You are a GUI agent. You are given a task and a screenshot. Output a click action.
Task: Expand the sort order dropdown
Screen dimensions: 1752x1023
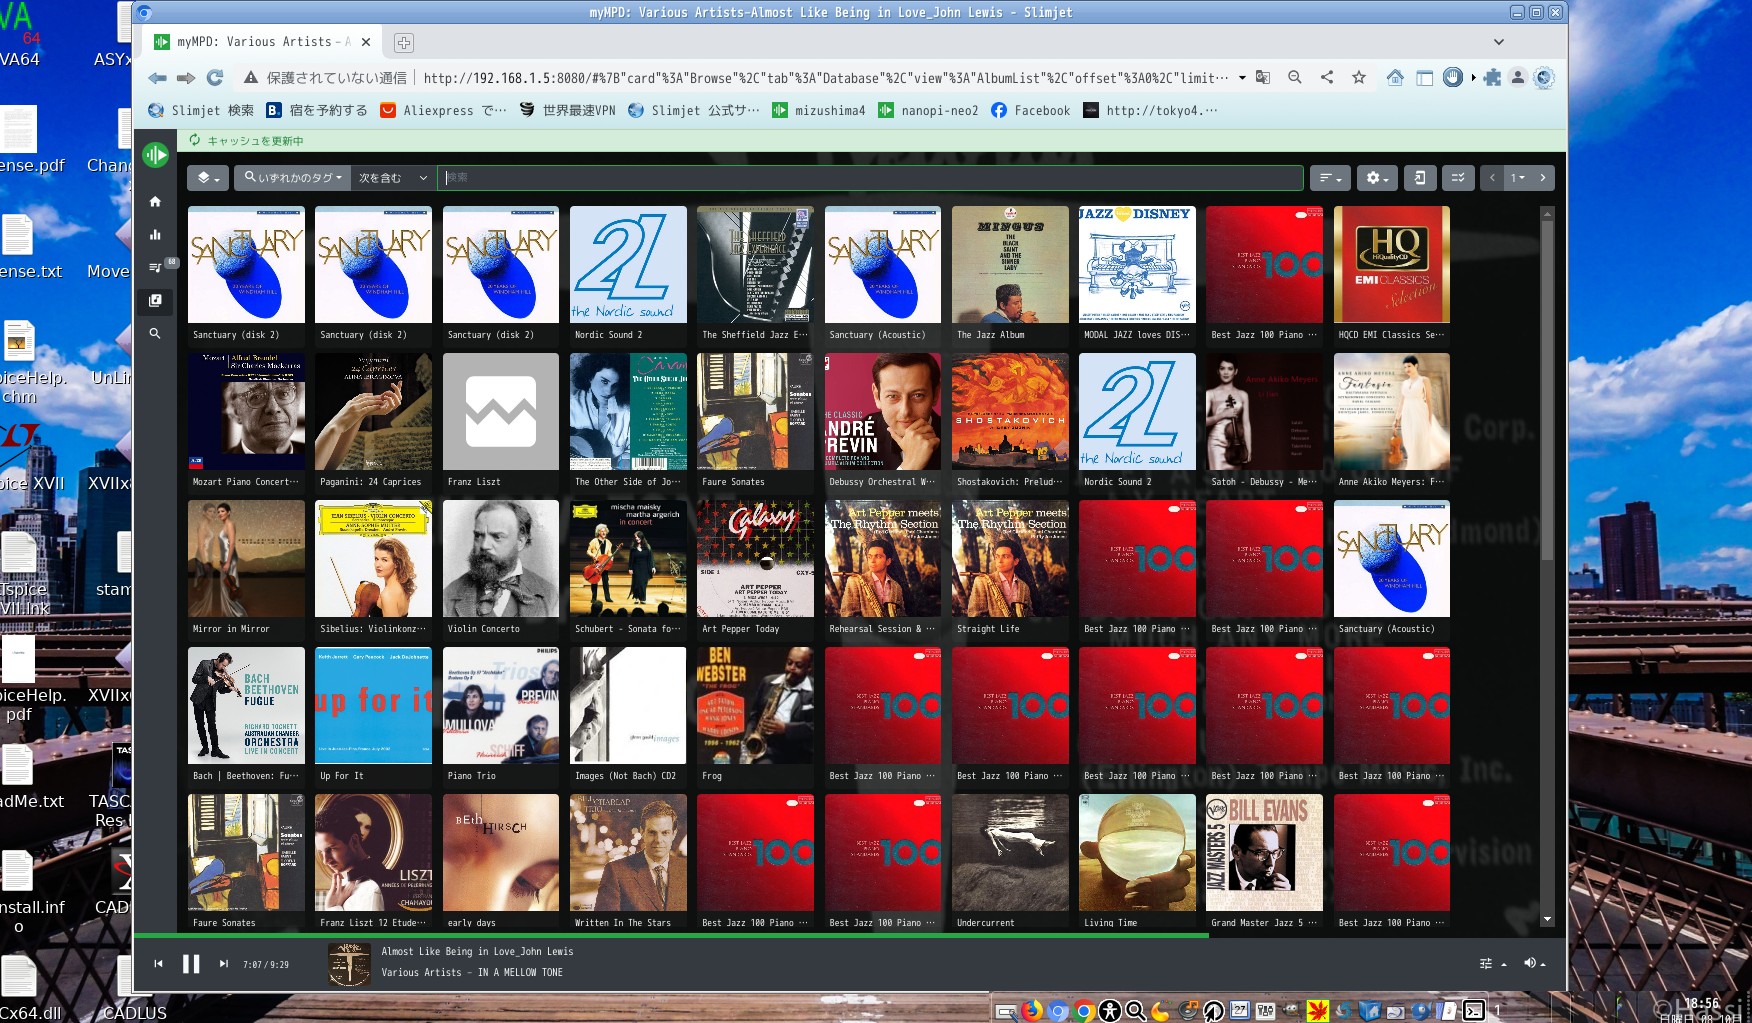click(1329, 178)
